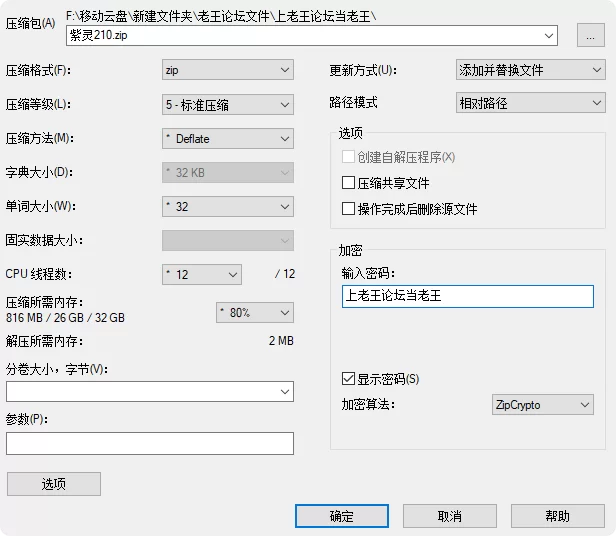Open the 更新方式 添加并替换文件 dropdown
Viewport: 616px width, 536px height.
[x=530, y=70]
